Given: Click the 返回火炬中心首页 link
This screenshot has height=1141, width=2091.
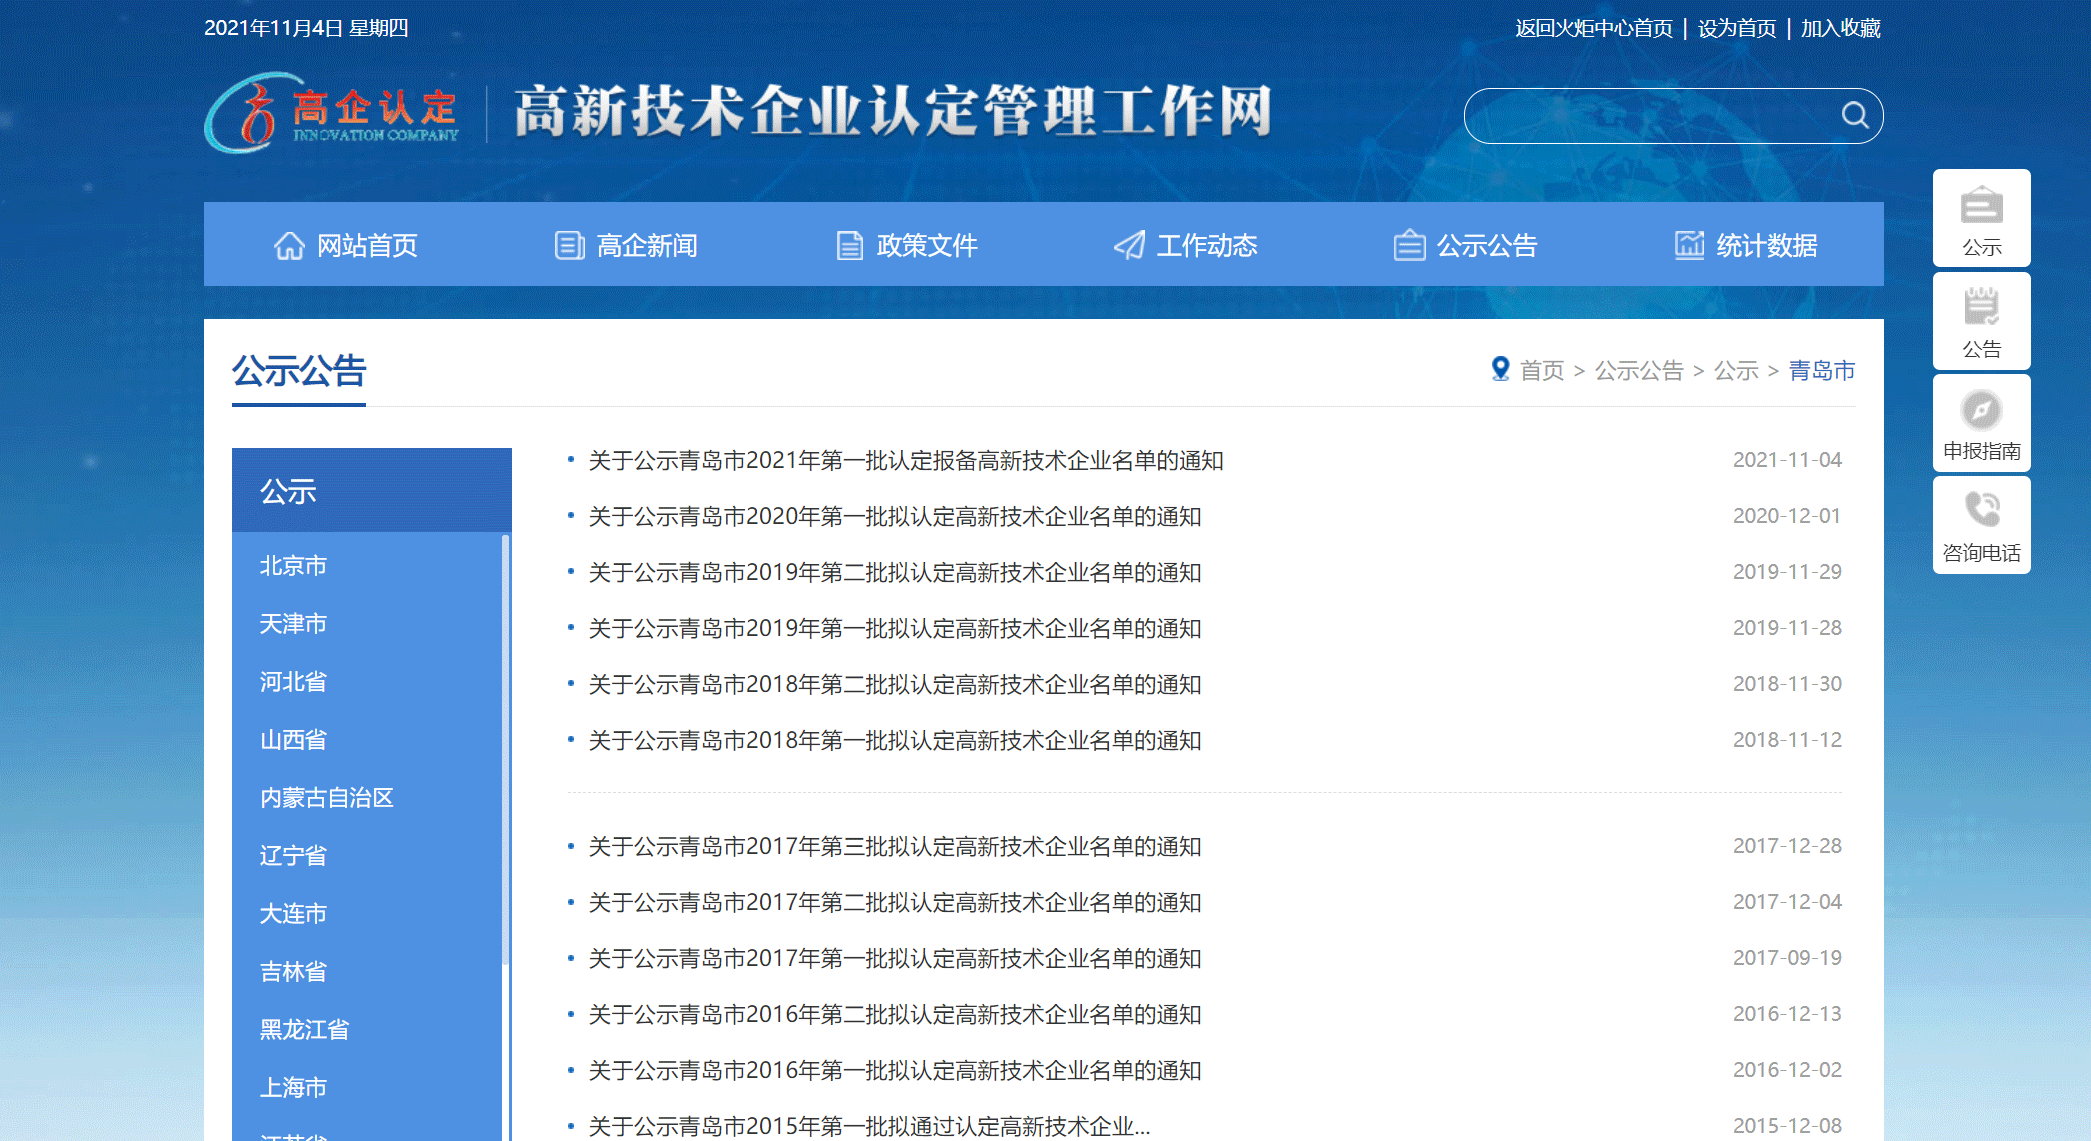Looking at the screenshot, I should pos(1594,28).
